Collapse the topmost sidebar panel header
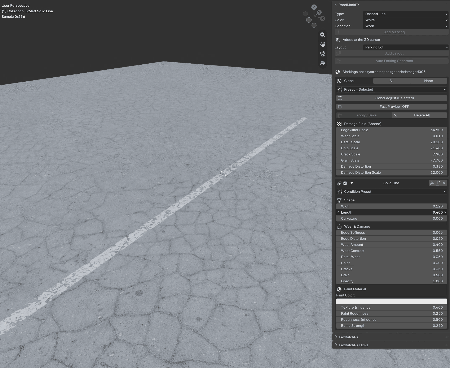Image resolution: width=450 pixels, height=368 pixels. (x=391, y=5)
